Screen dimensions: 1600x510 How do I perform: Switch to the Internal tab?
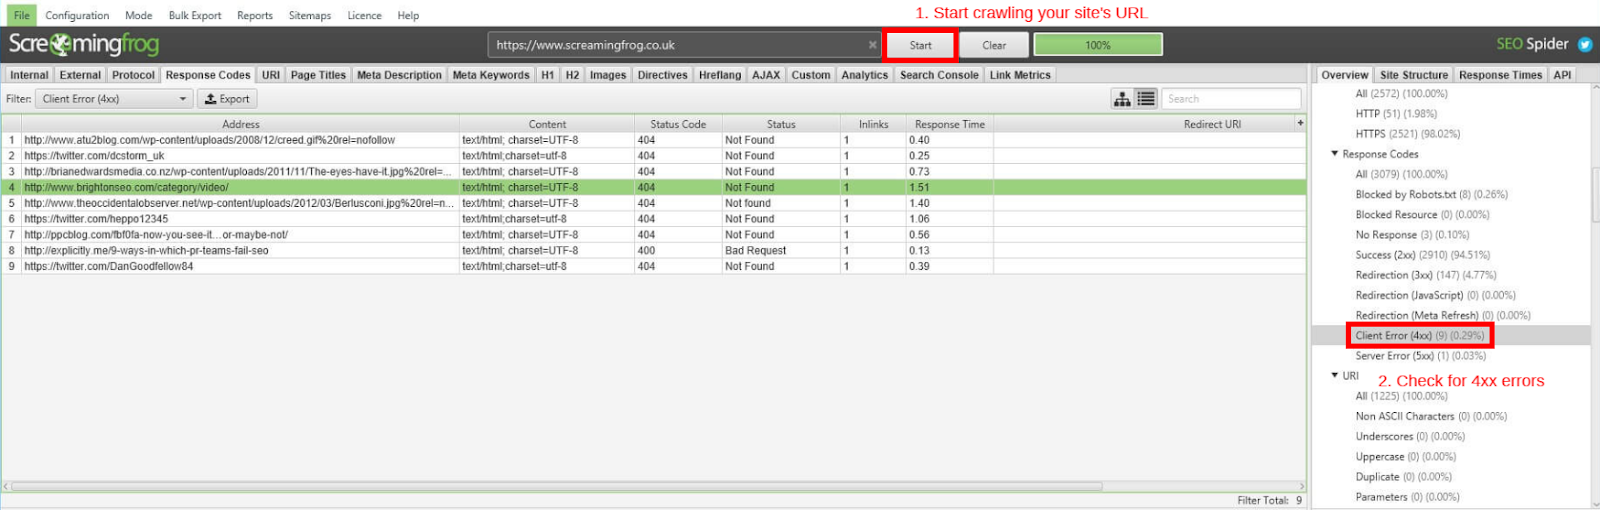[x=29, y=75]
